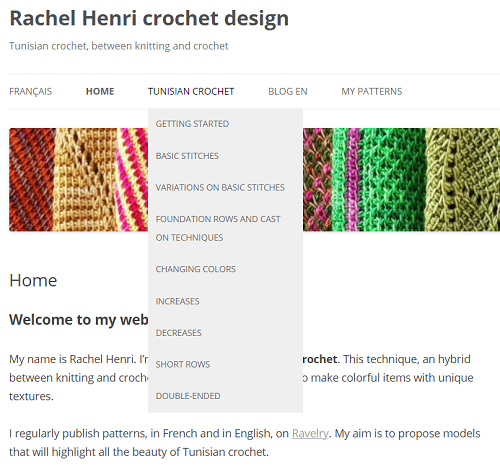Click the Rachel Henri crochet design title

tap(149, 18)
